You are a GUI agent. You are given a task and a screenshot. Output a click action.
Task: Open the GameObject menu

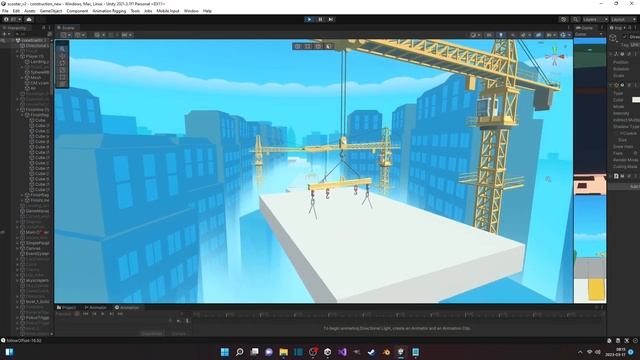pos(51,11)
